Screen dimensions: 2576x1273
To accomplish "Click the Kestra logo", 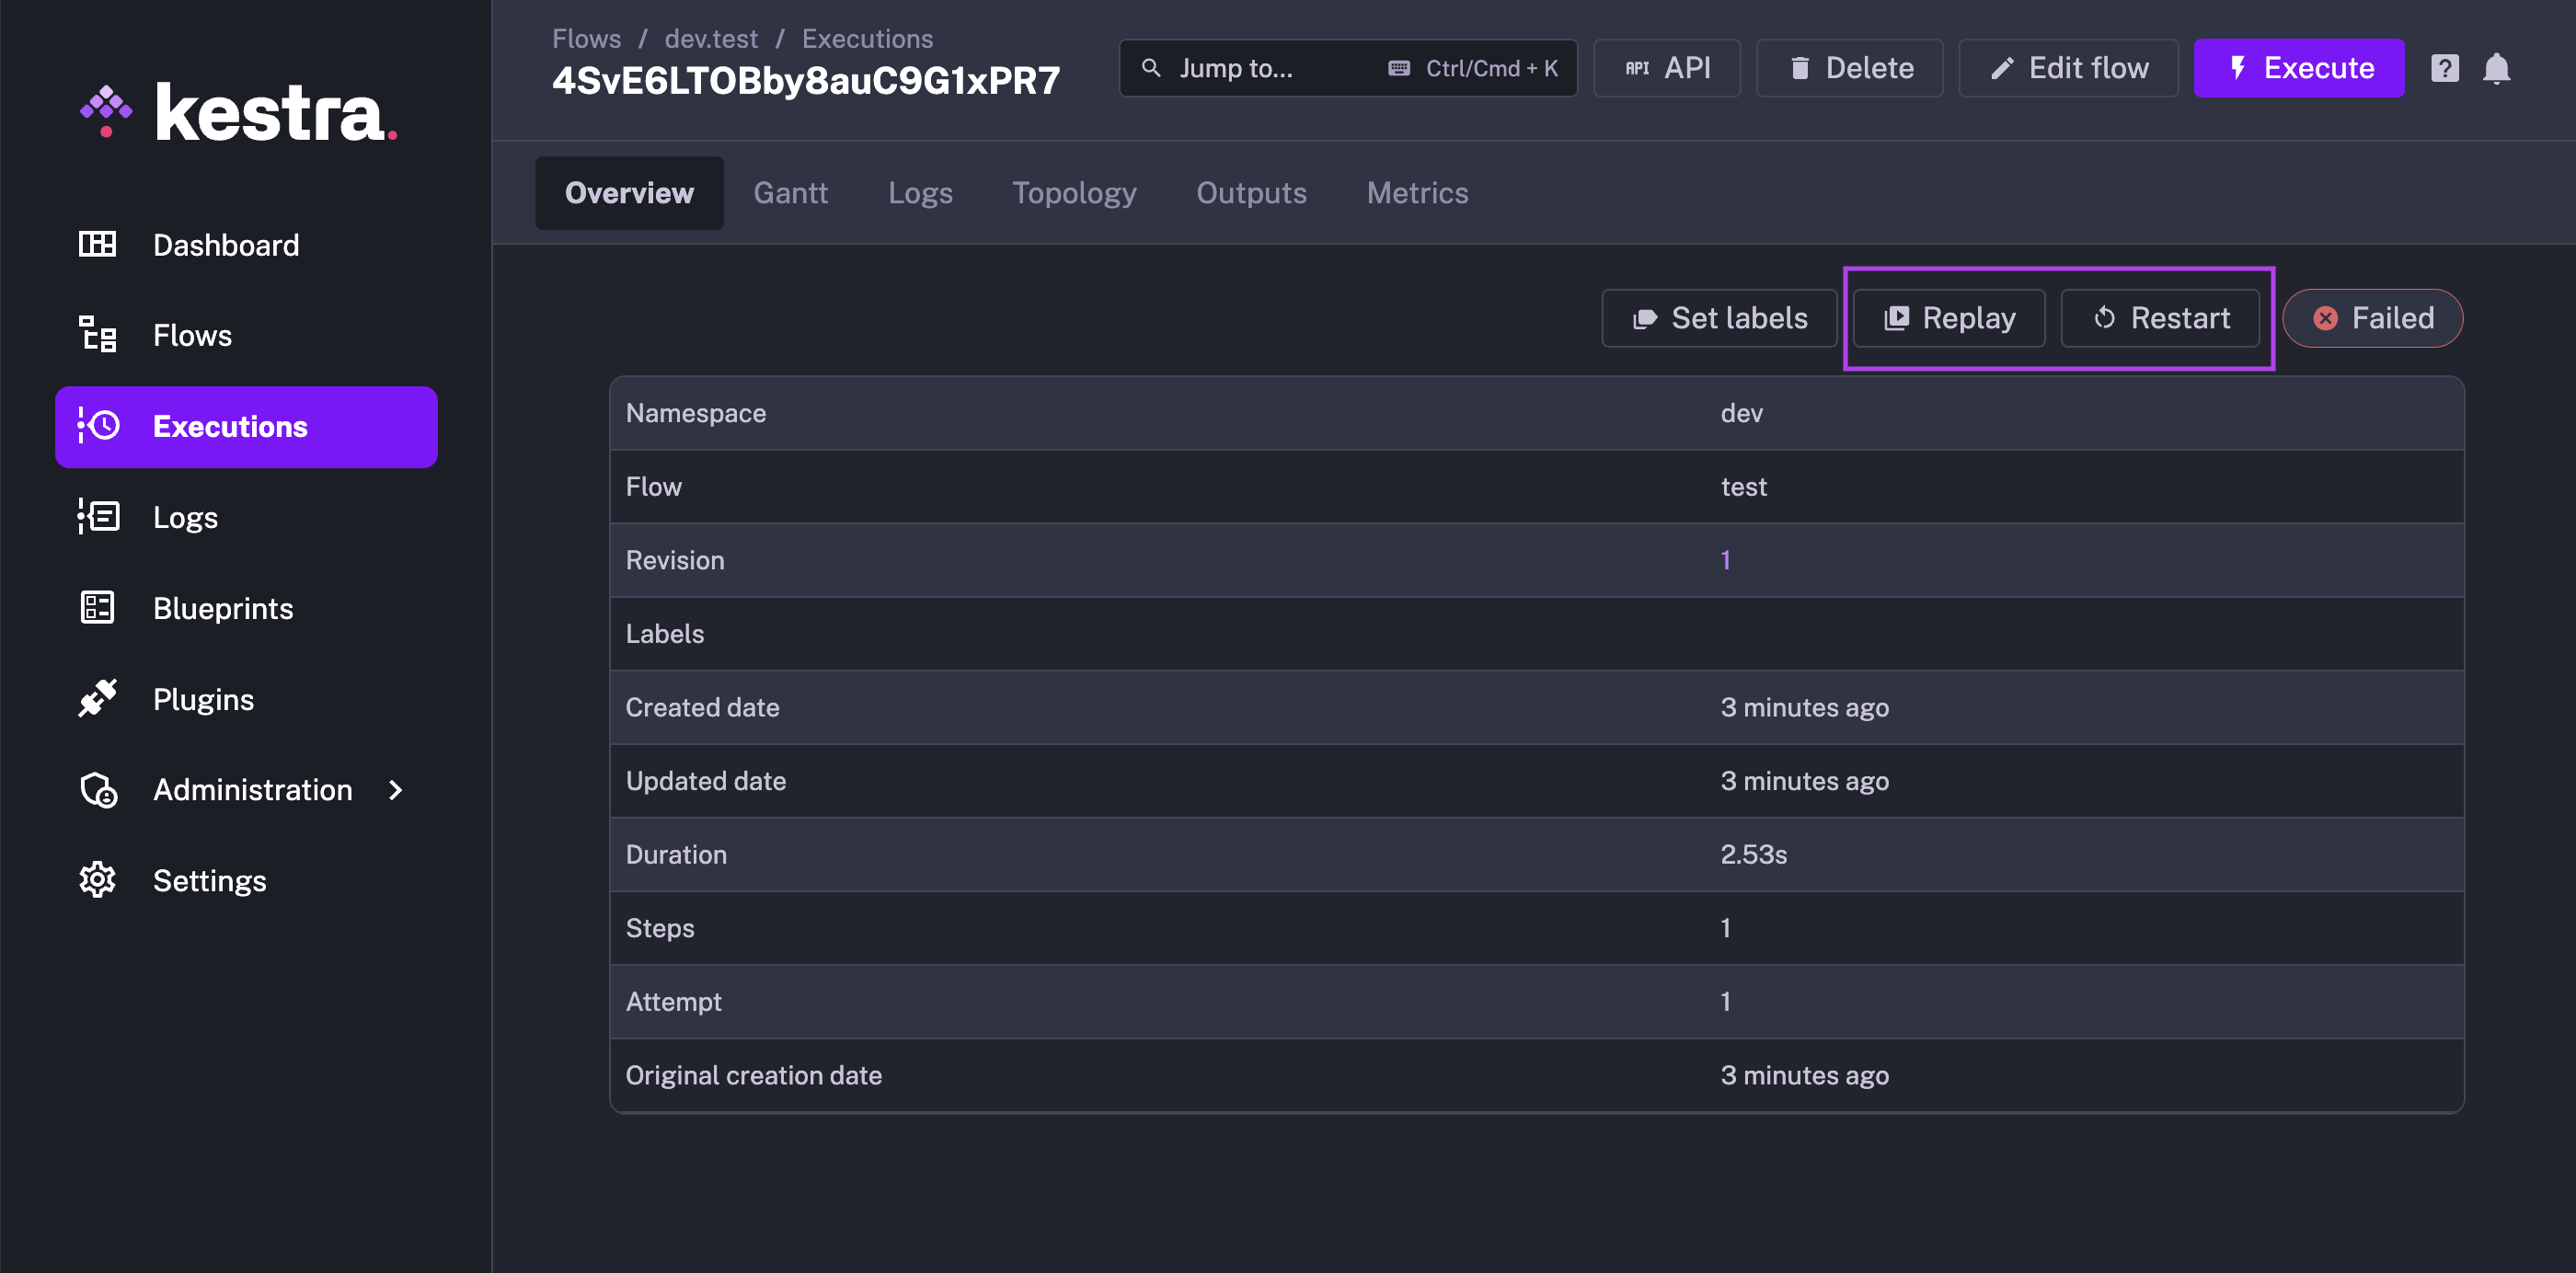I will tap(239, 112).
